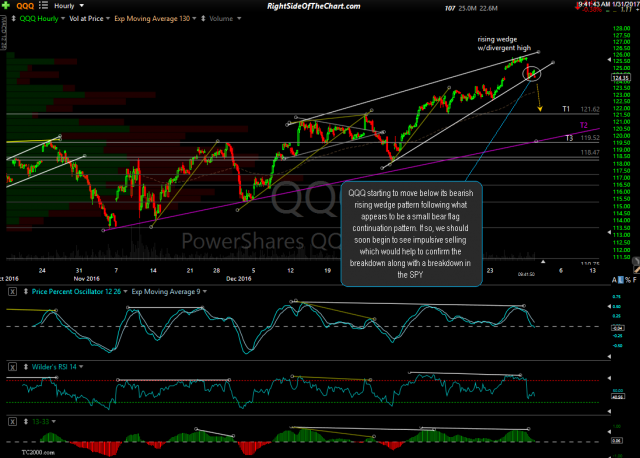Click the Dec 2016 date label
640x458 pixels.
[239, 278]
